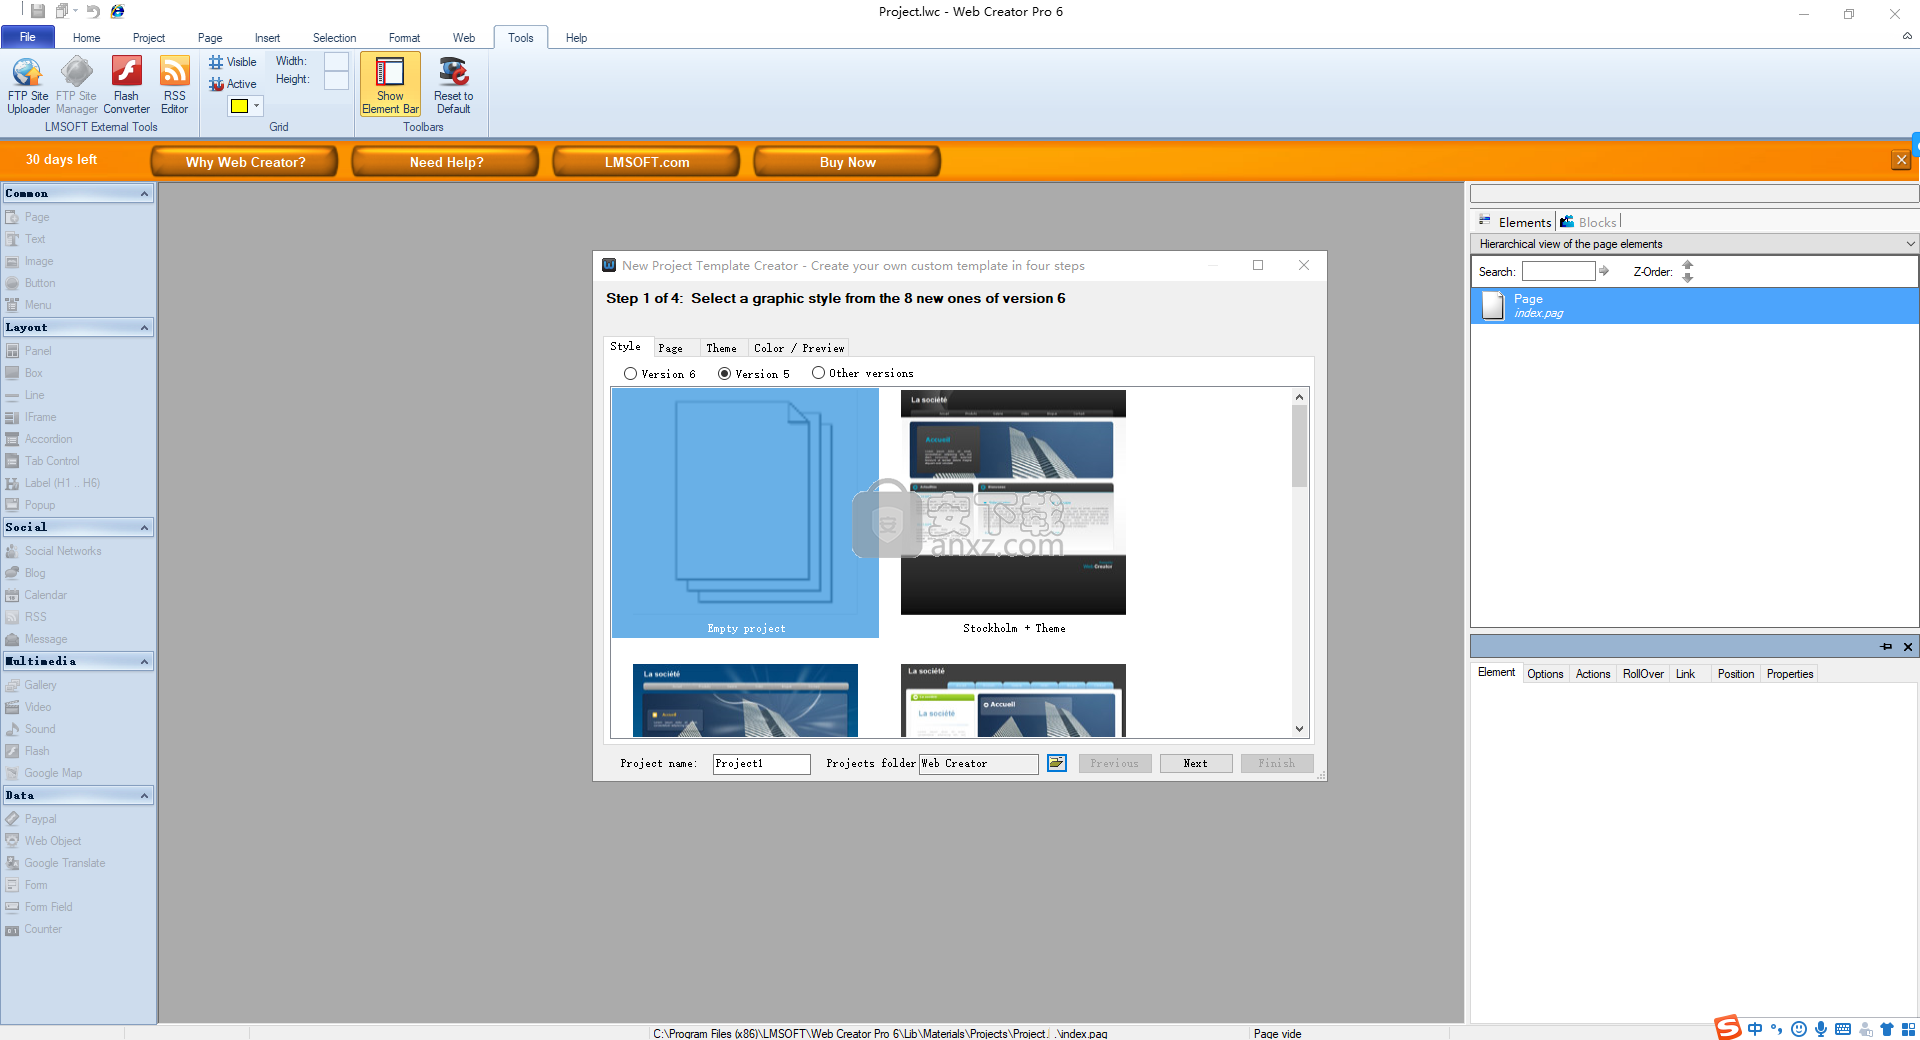Click the Next button in dialog
1920x1040 pixels.
point(1196,763)
